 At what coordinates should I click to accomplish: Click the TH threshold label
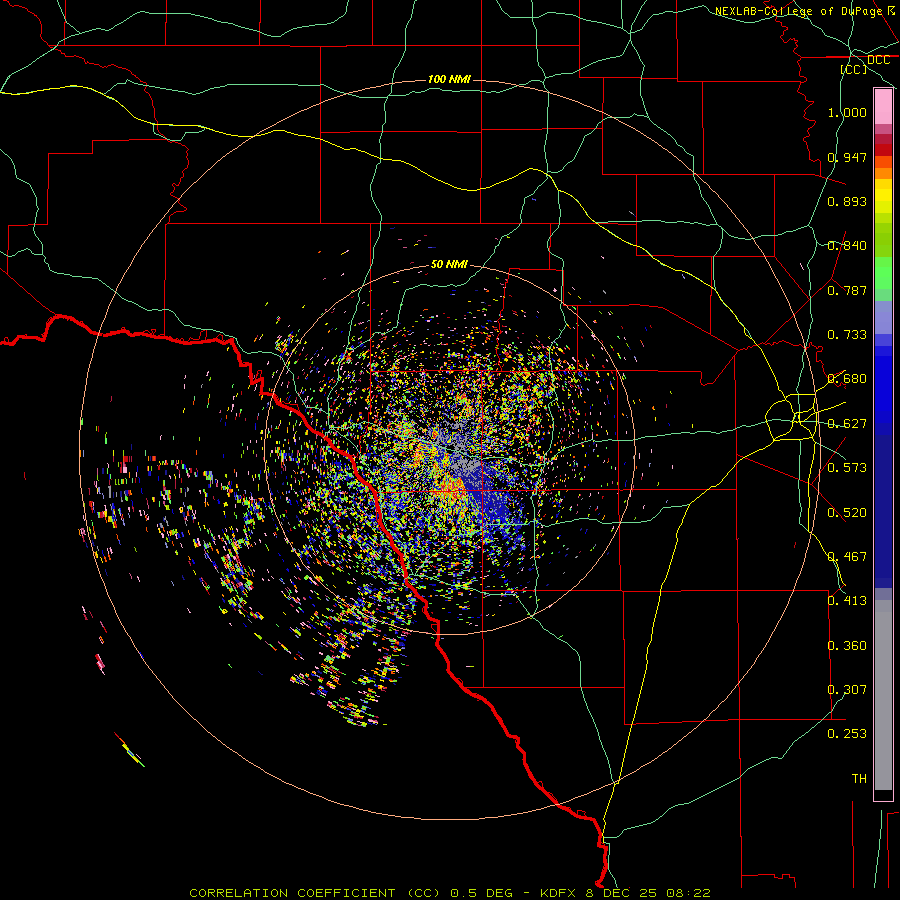pos(859,779)
